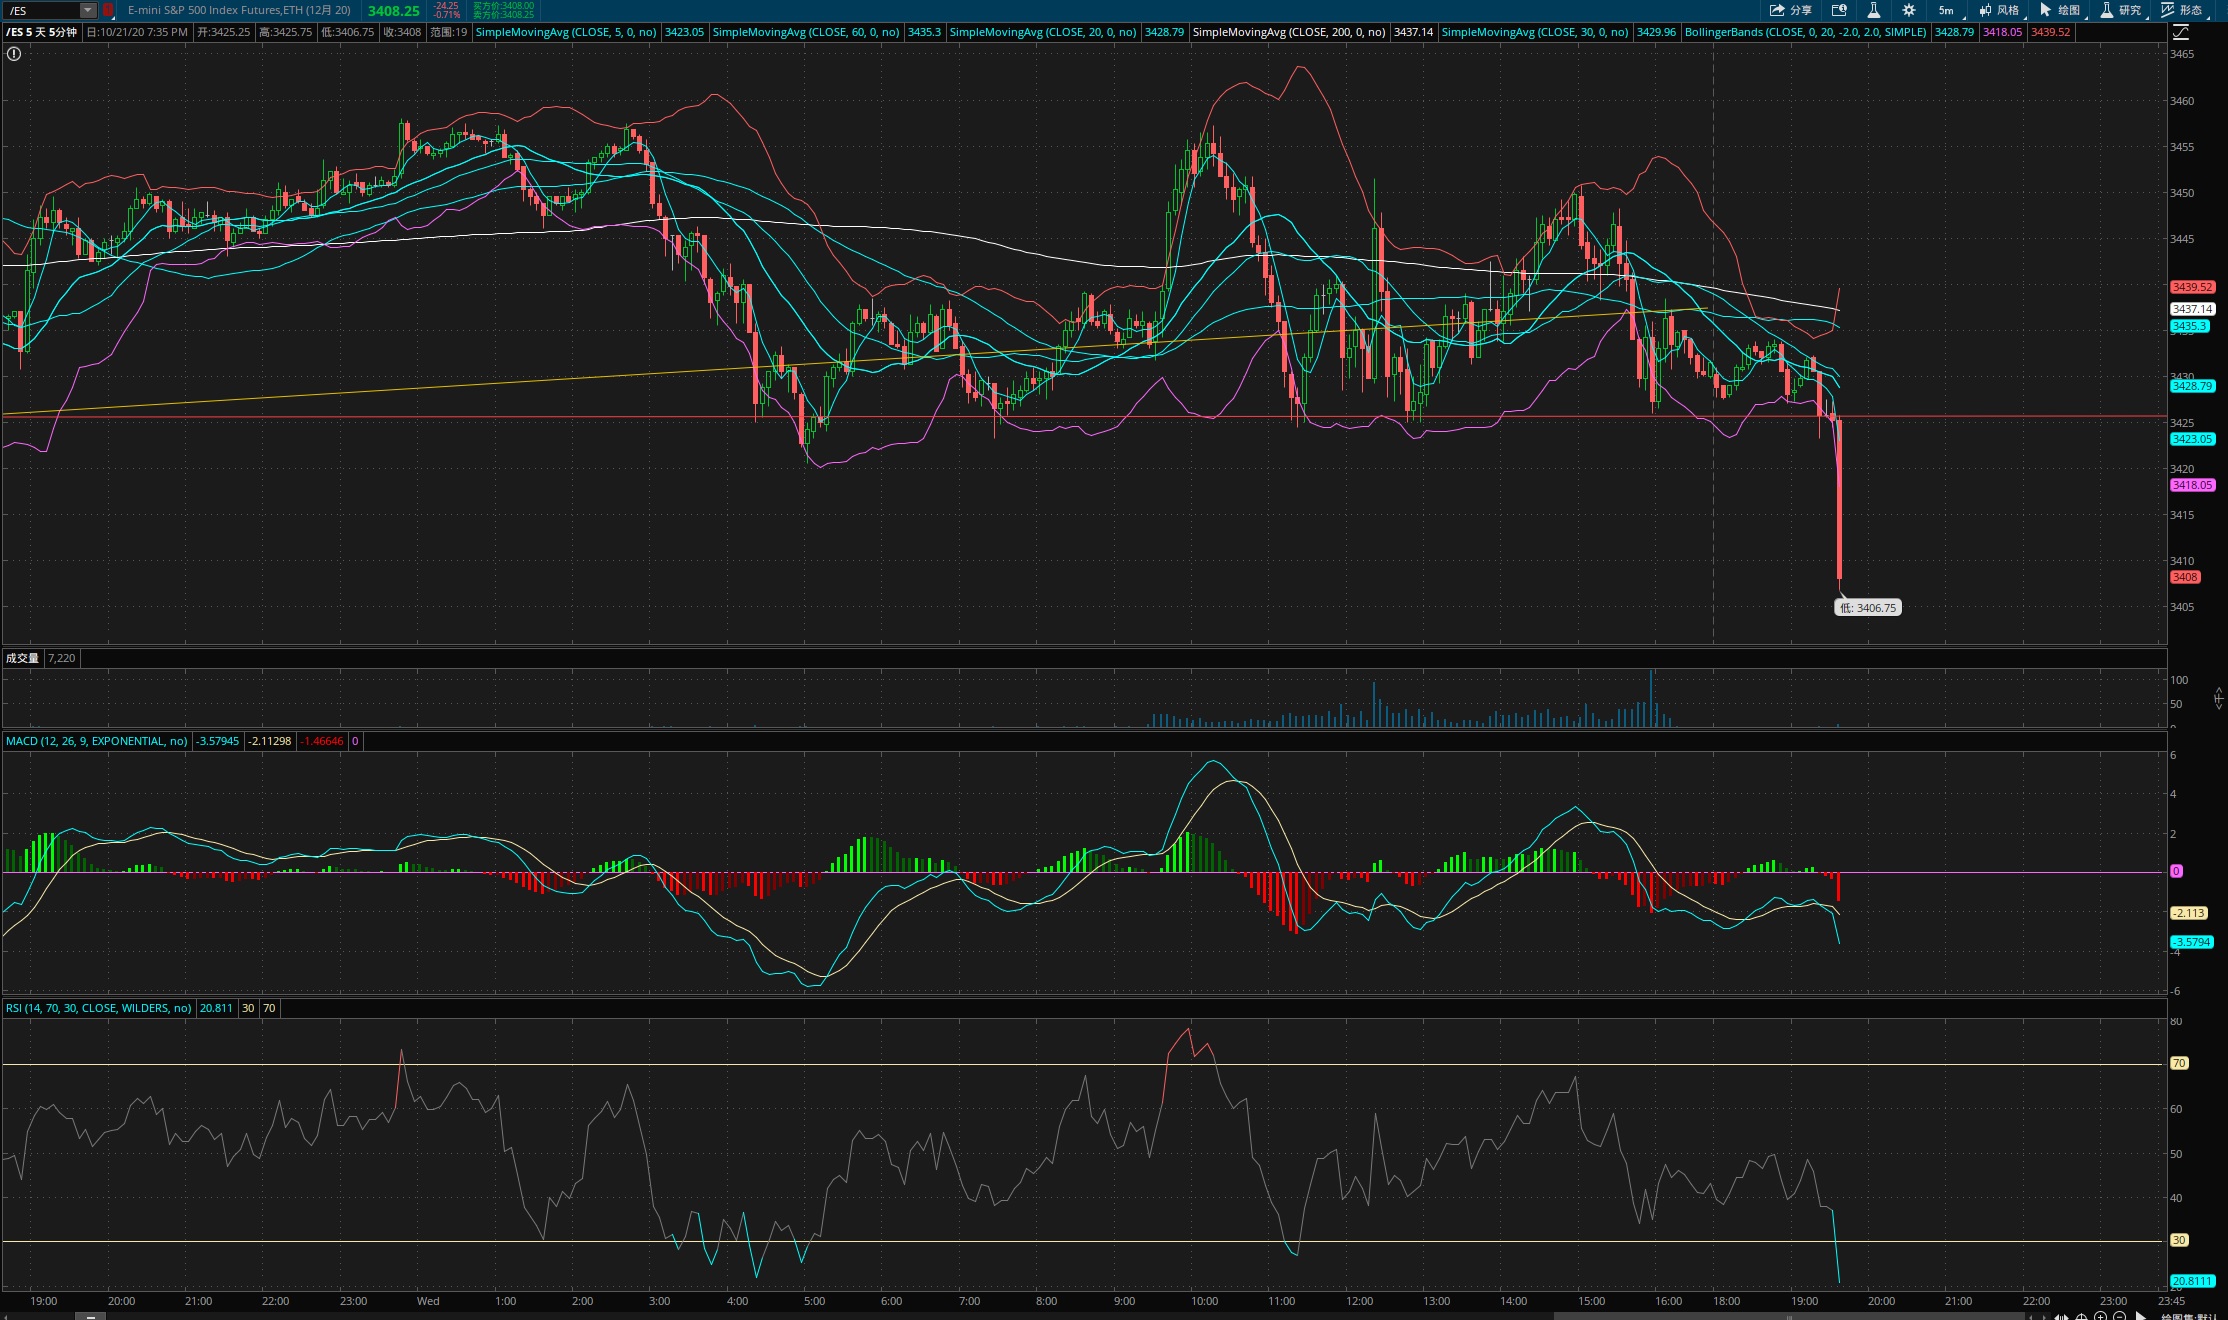Click the 买方价 bid price text

[x=503, y=6]
